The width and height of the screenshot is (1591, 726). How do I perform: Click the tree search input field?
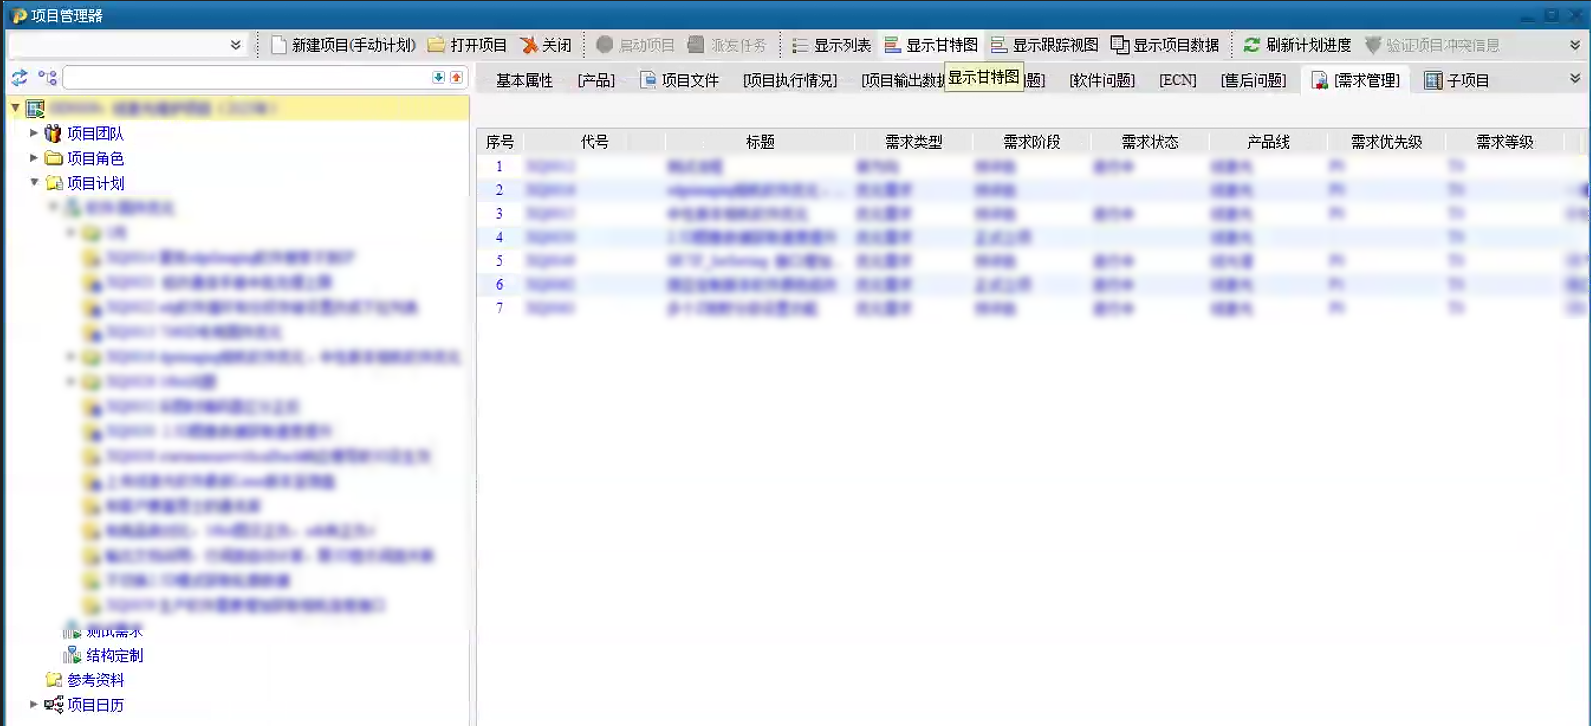point(245,78)
